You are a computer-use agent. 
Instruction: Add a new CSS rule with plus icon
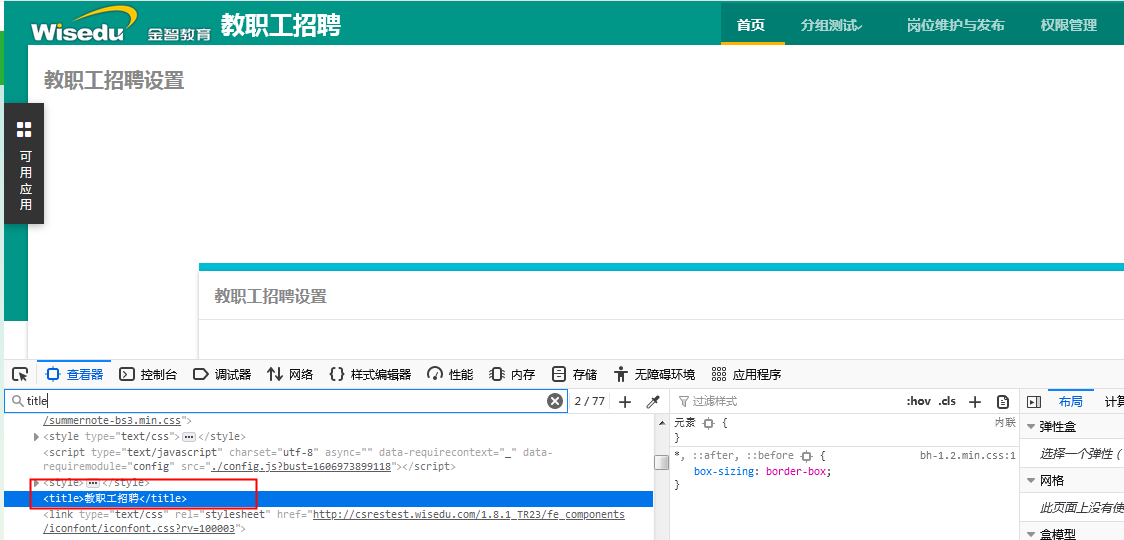point(975,402)
